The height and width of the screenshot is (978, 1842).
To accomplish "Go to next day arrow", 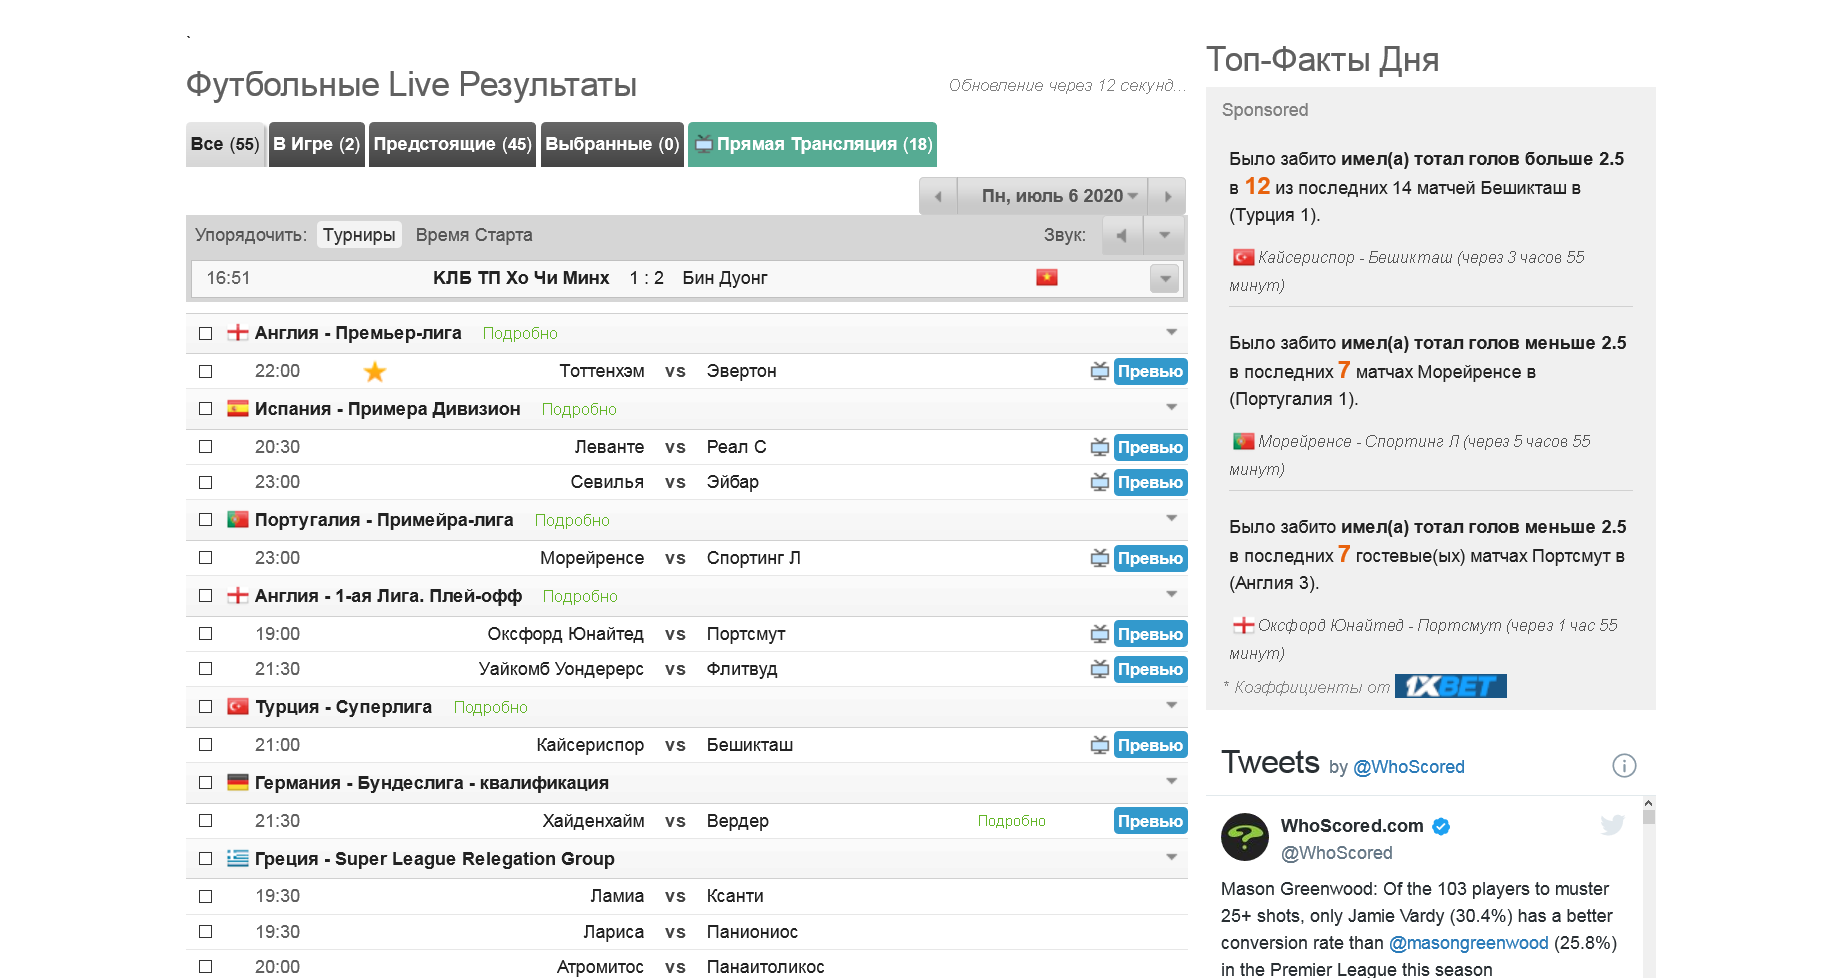I will point(1167,196).
